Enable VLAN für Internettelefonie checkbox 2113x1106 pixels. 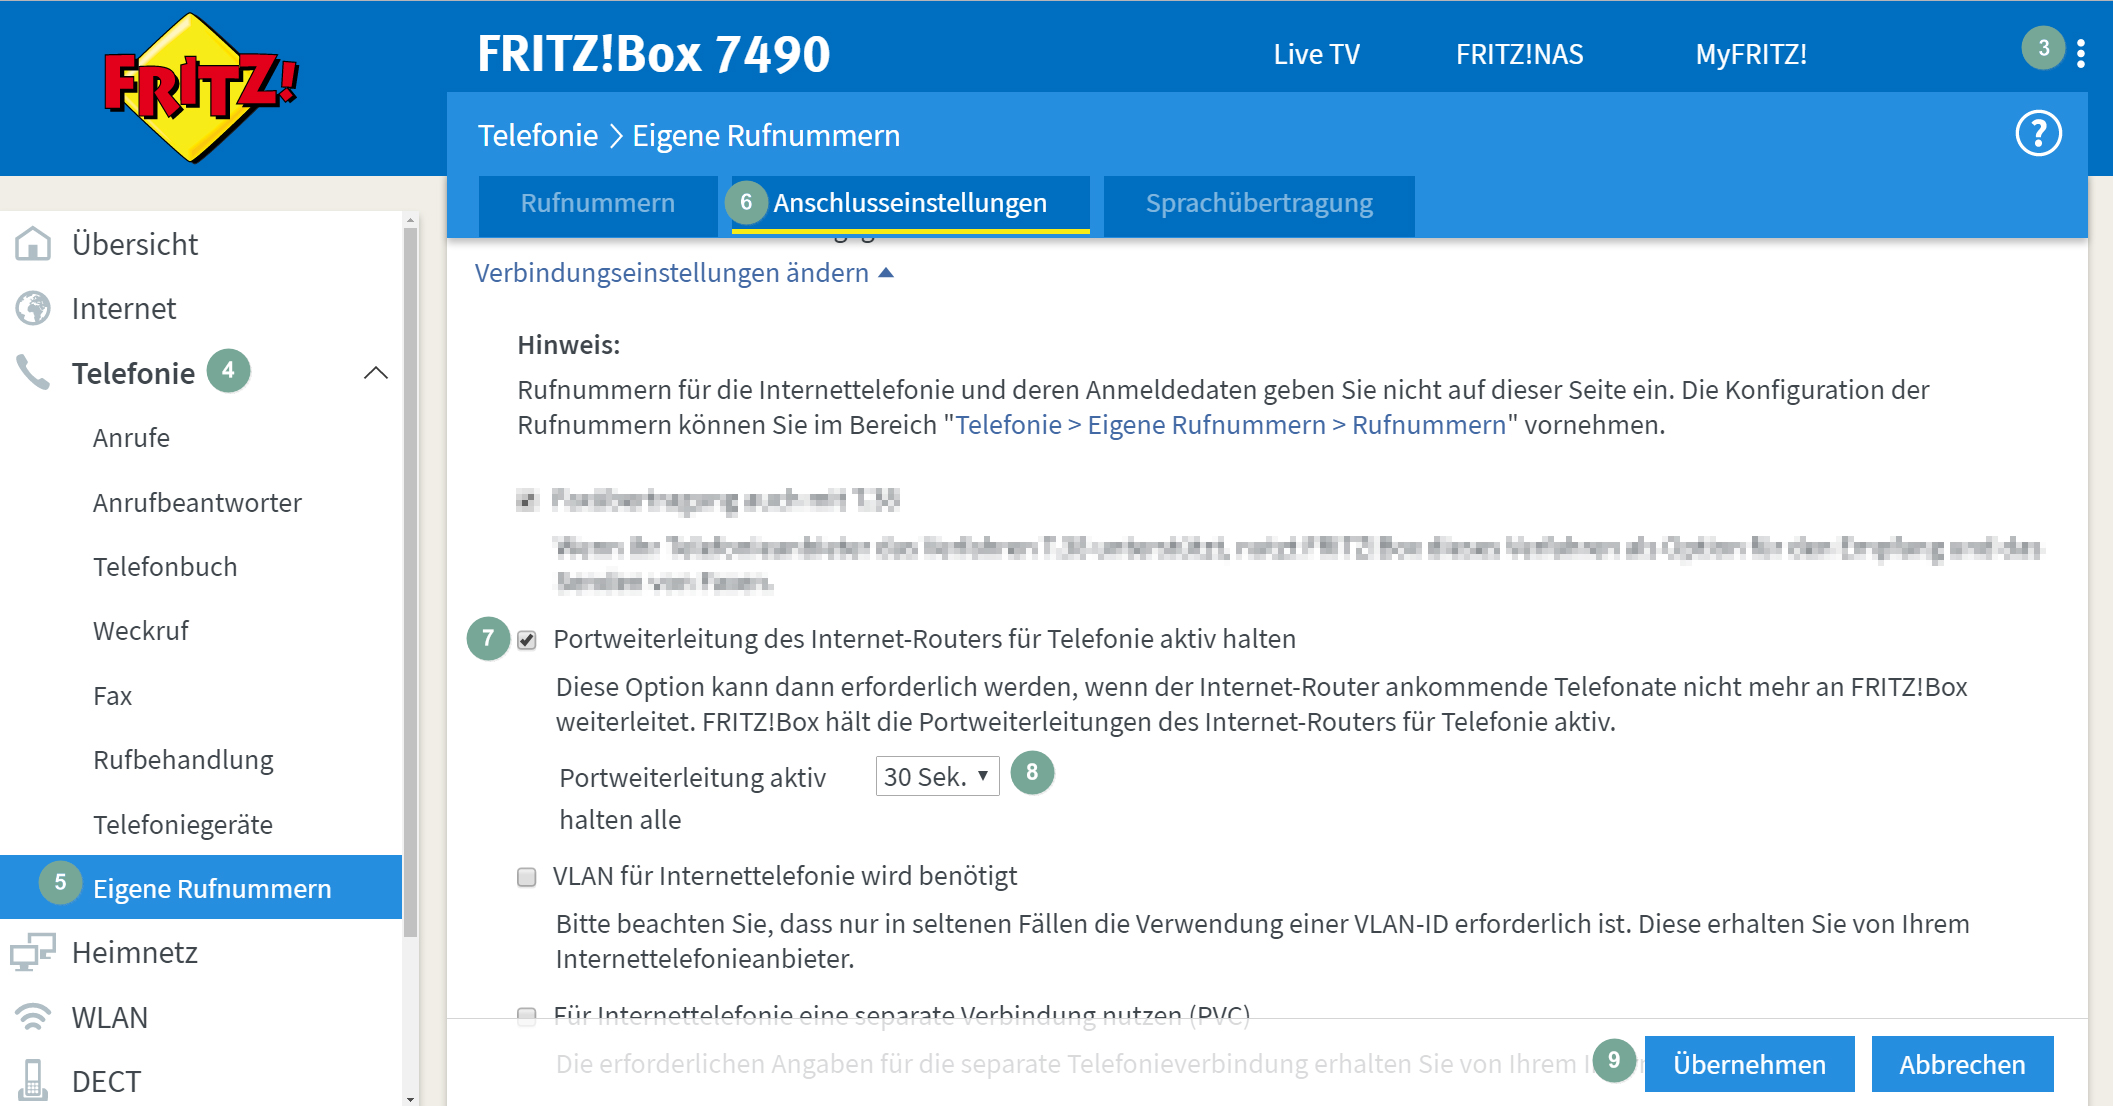[527, 877]
